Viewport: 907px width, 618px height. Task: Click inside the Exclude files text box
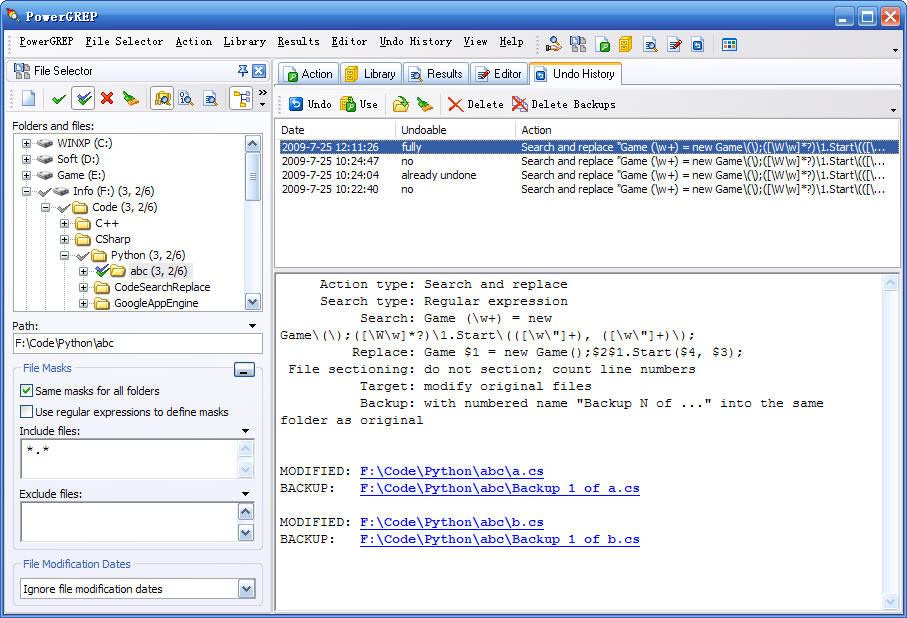pos(129,521)
